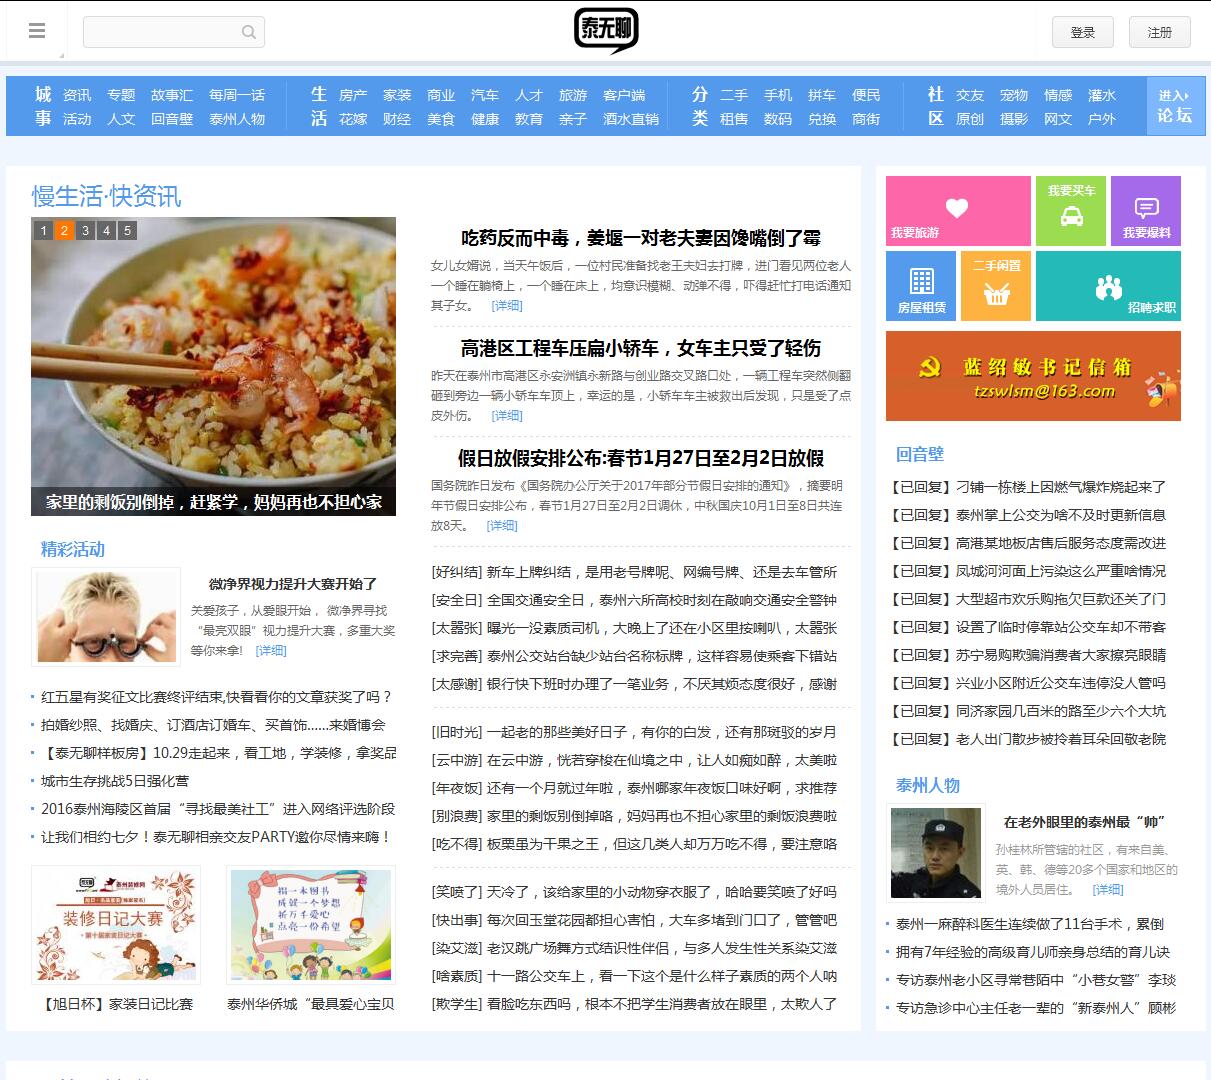
Task: Open 微净界视力提升大赛开始了 title
Action: [293, 584]
